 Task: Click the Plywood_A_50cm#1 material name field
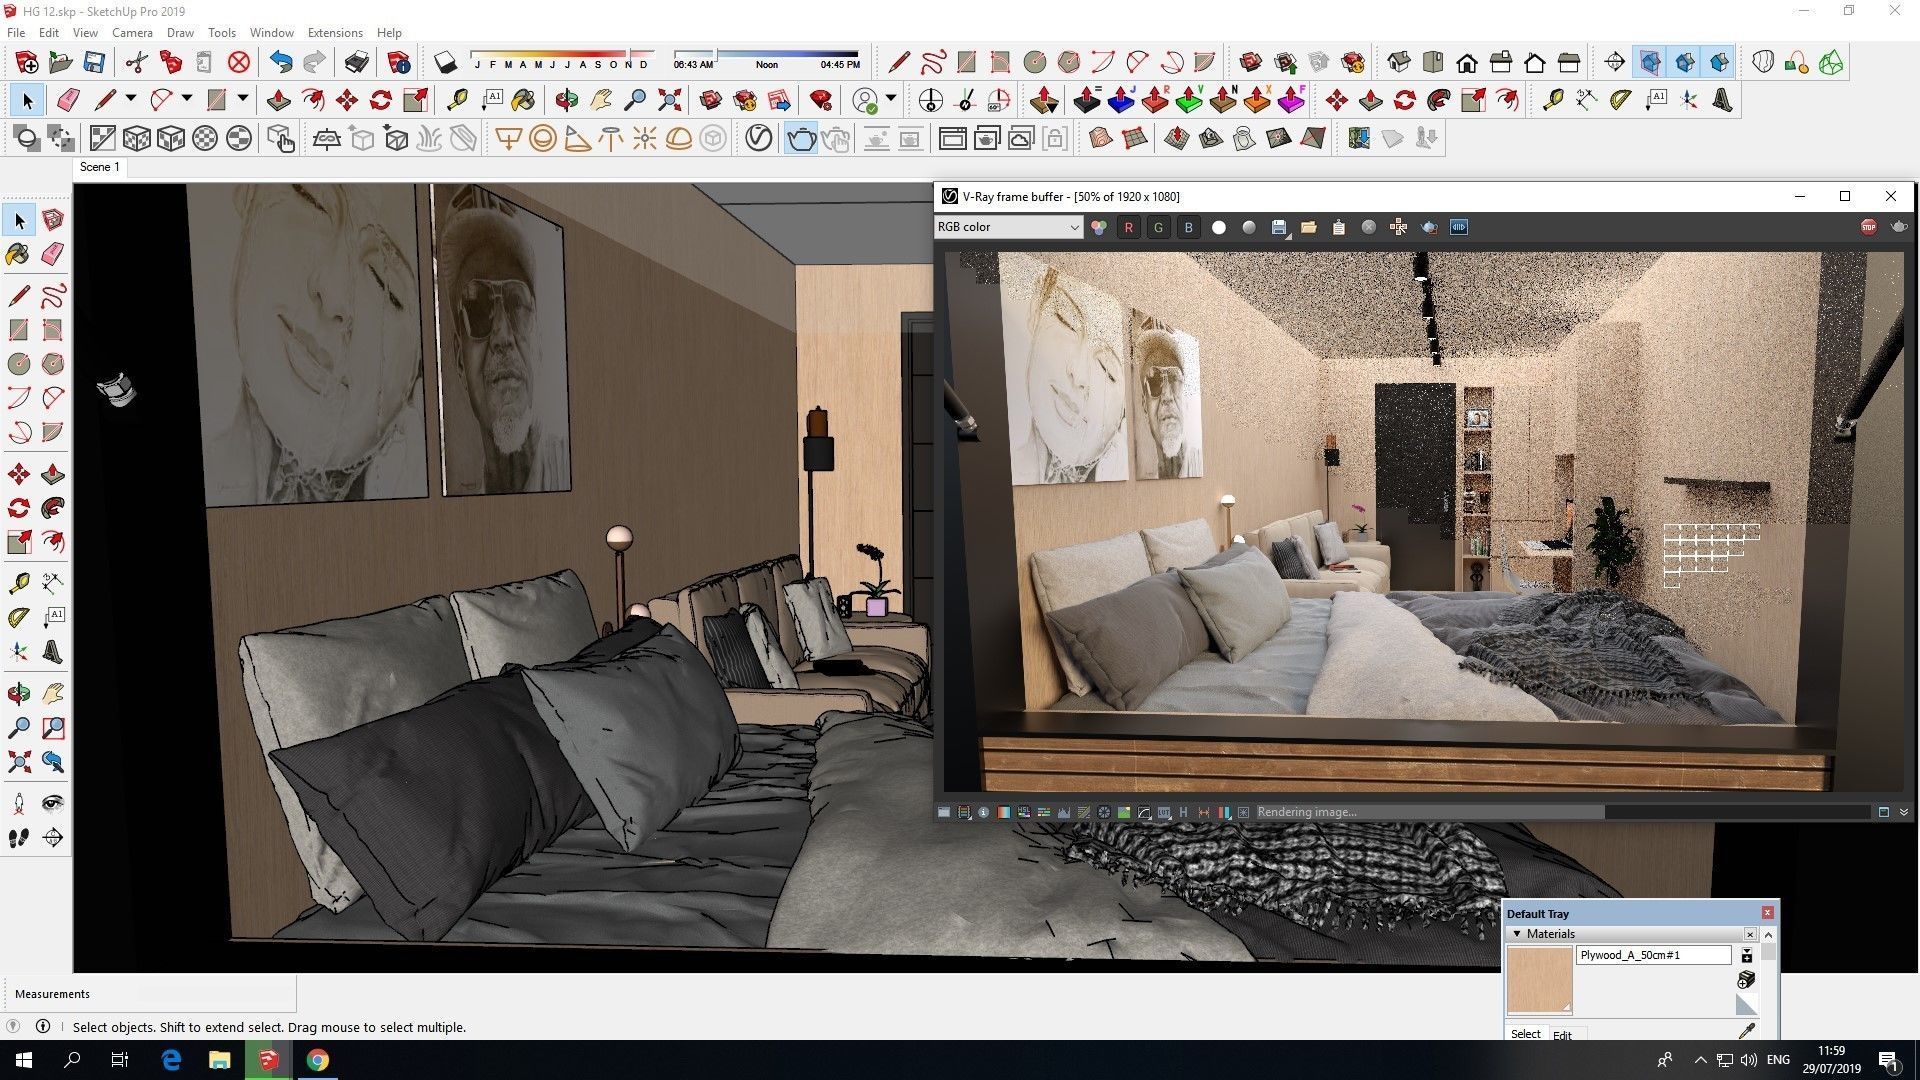(x=1653, y=955)
